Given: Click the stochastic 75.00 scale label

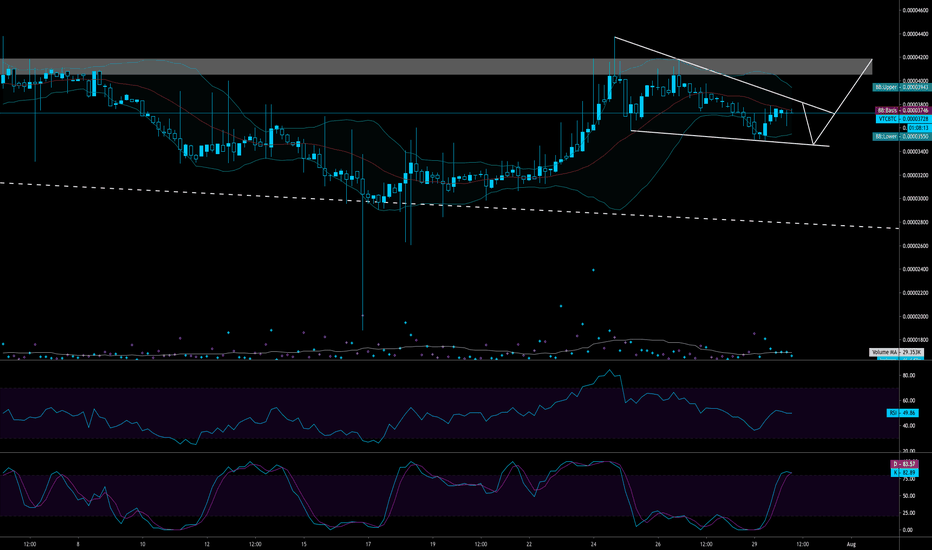Looking at the screenshot, I should pos(909,479).
